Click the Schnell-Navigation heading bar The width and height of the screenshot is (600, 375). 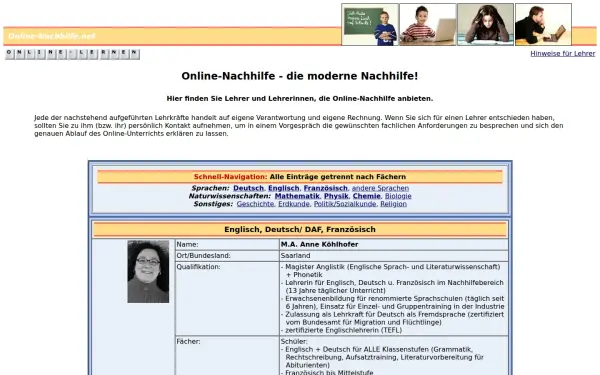(300, 177)
